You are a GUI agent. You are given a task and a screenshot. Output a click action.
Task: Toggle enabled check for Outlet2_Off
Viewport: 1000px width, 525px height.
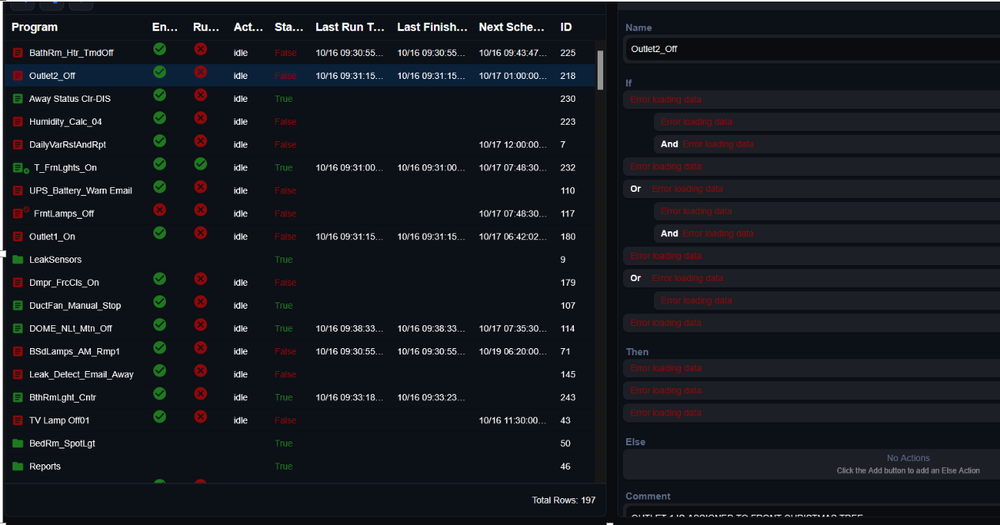click(x=159, y=72)
